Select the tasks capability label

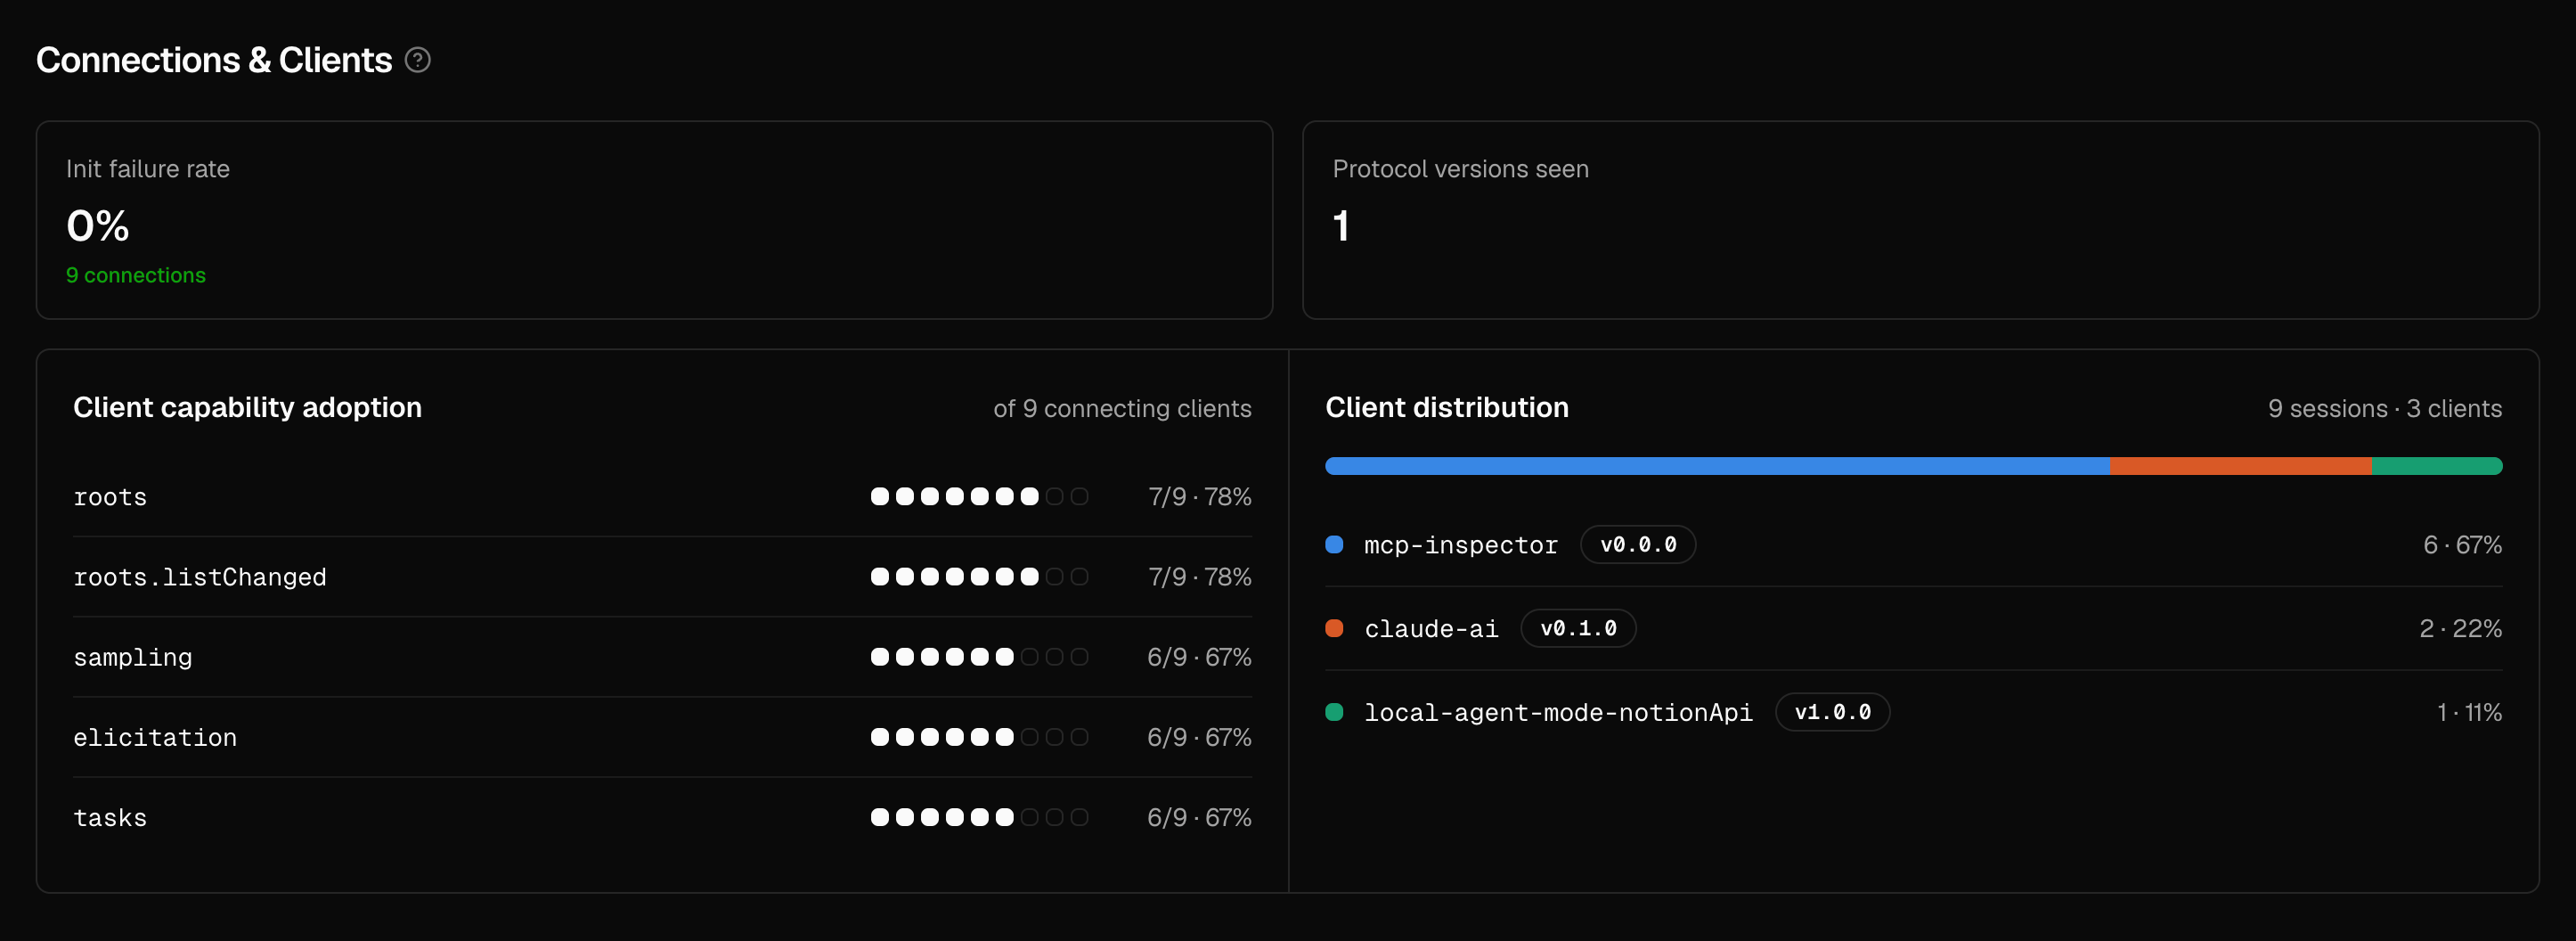pyautogui.click(x=110, y=818)
